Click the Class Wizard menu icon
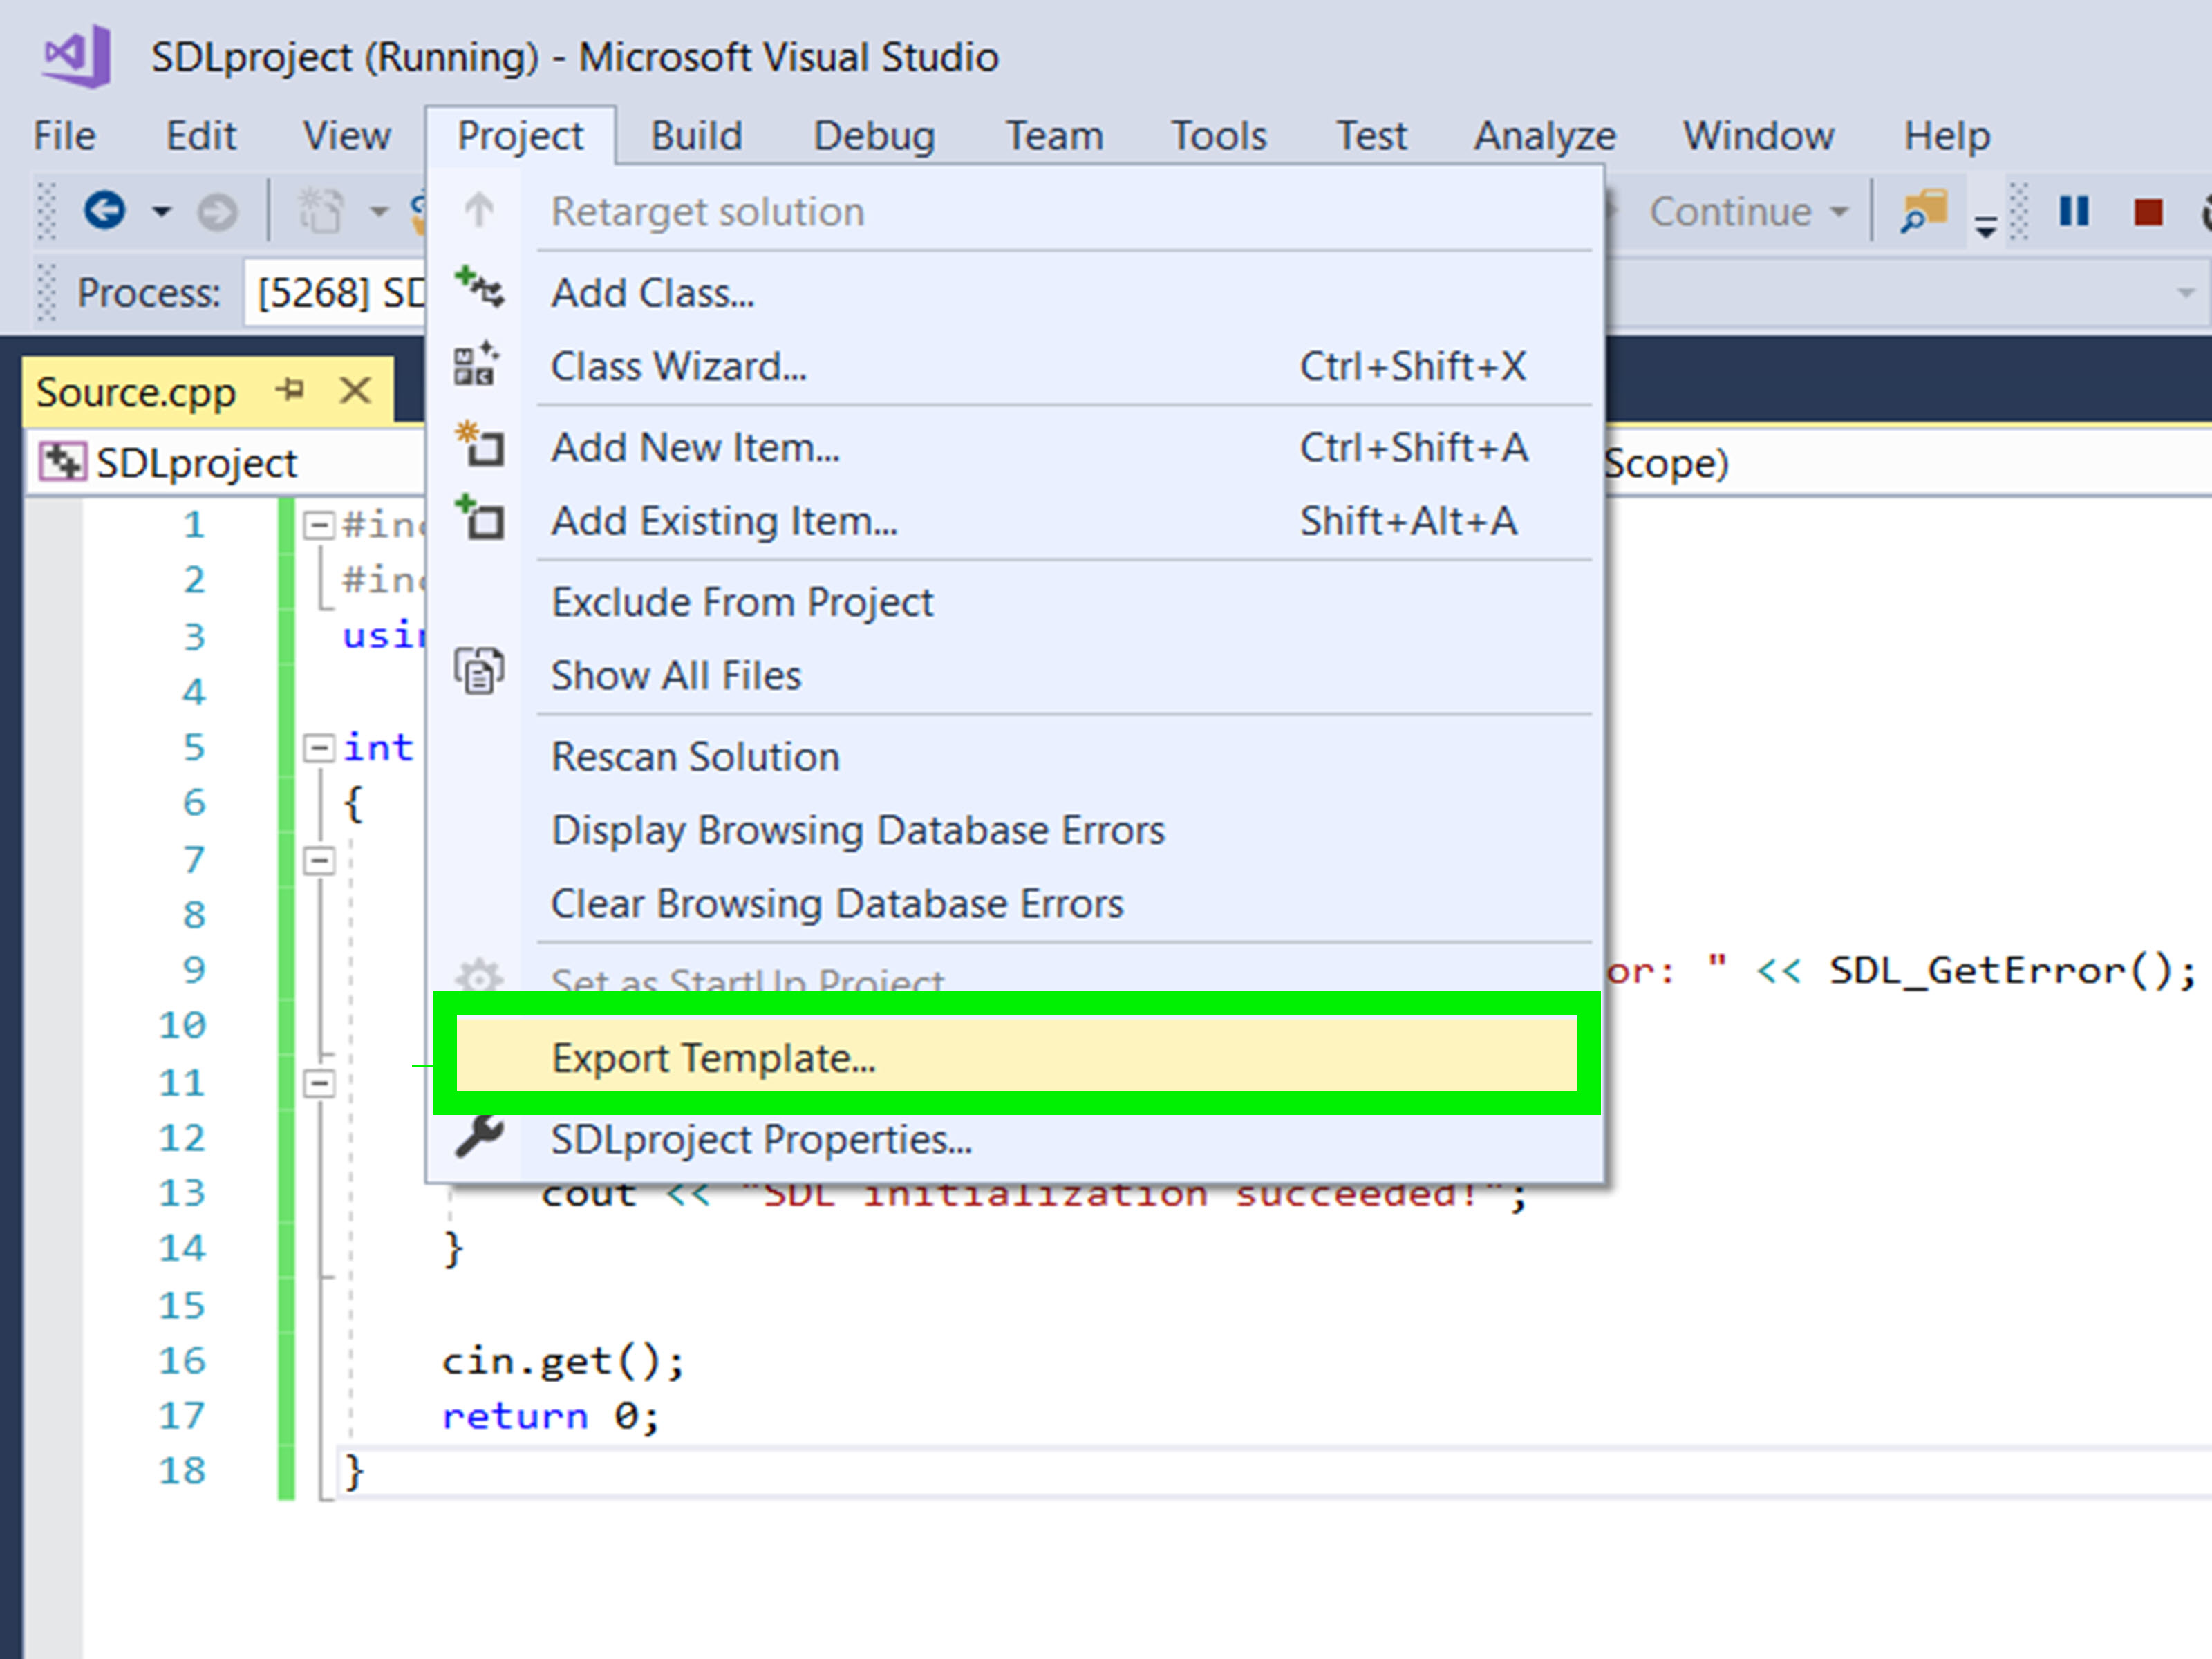 tap(477, 364)
